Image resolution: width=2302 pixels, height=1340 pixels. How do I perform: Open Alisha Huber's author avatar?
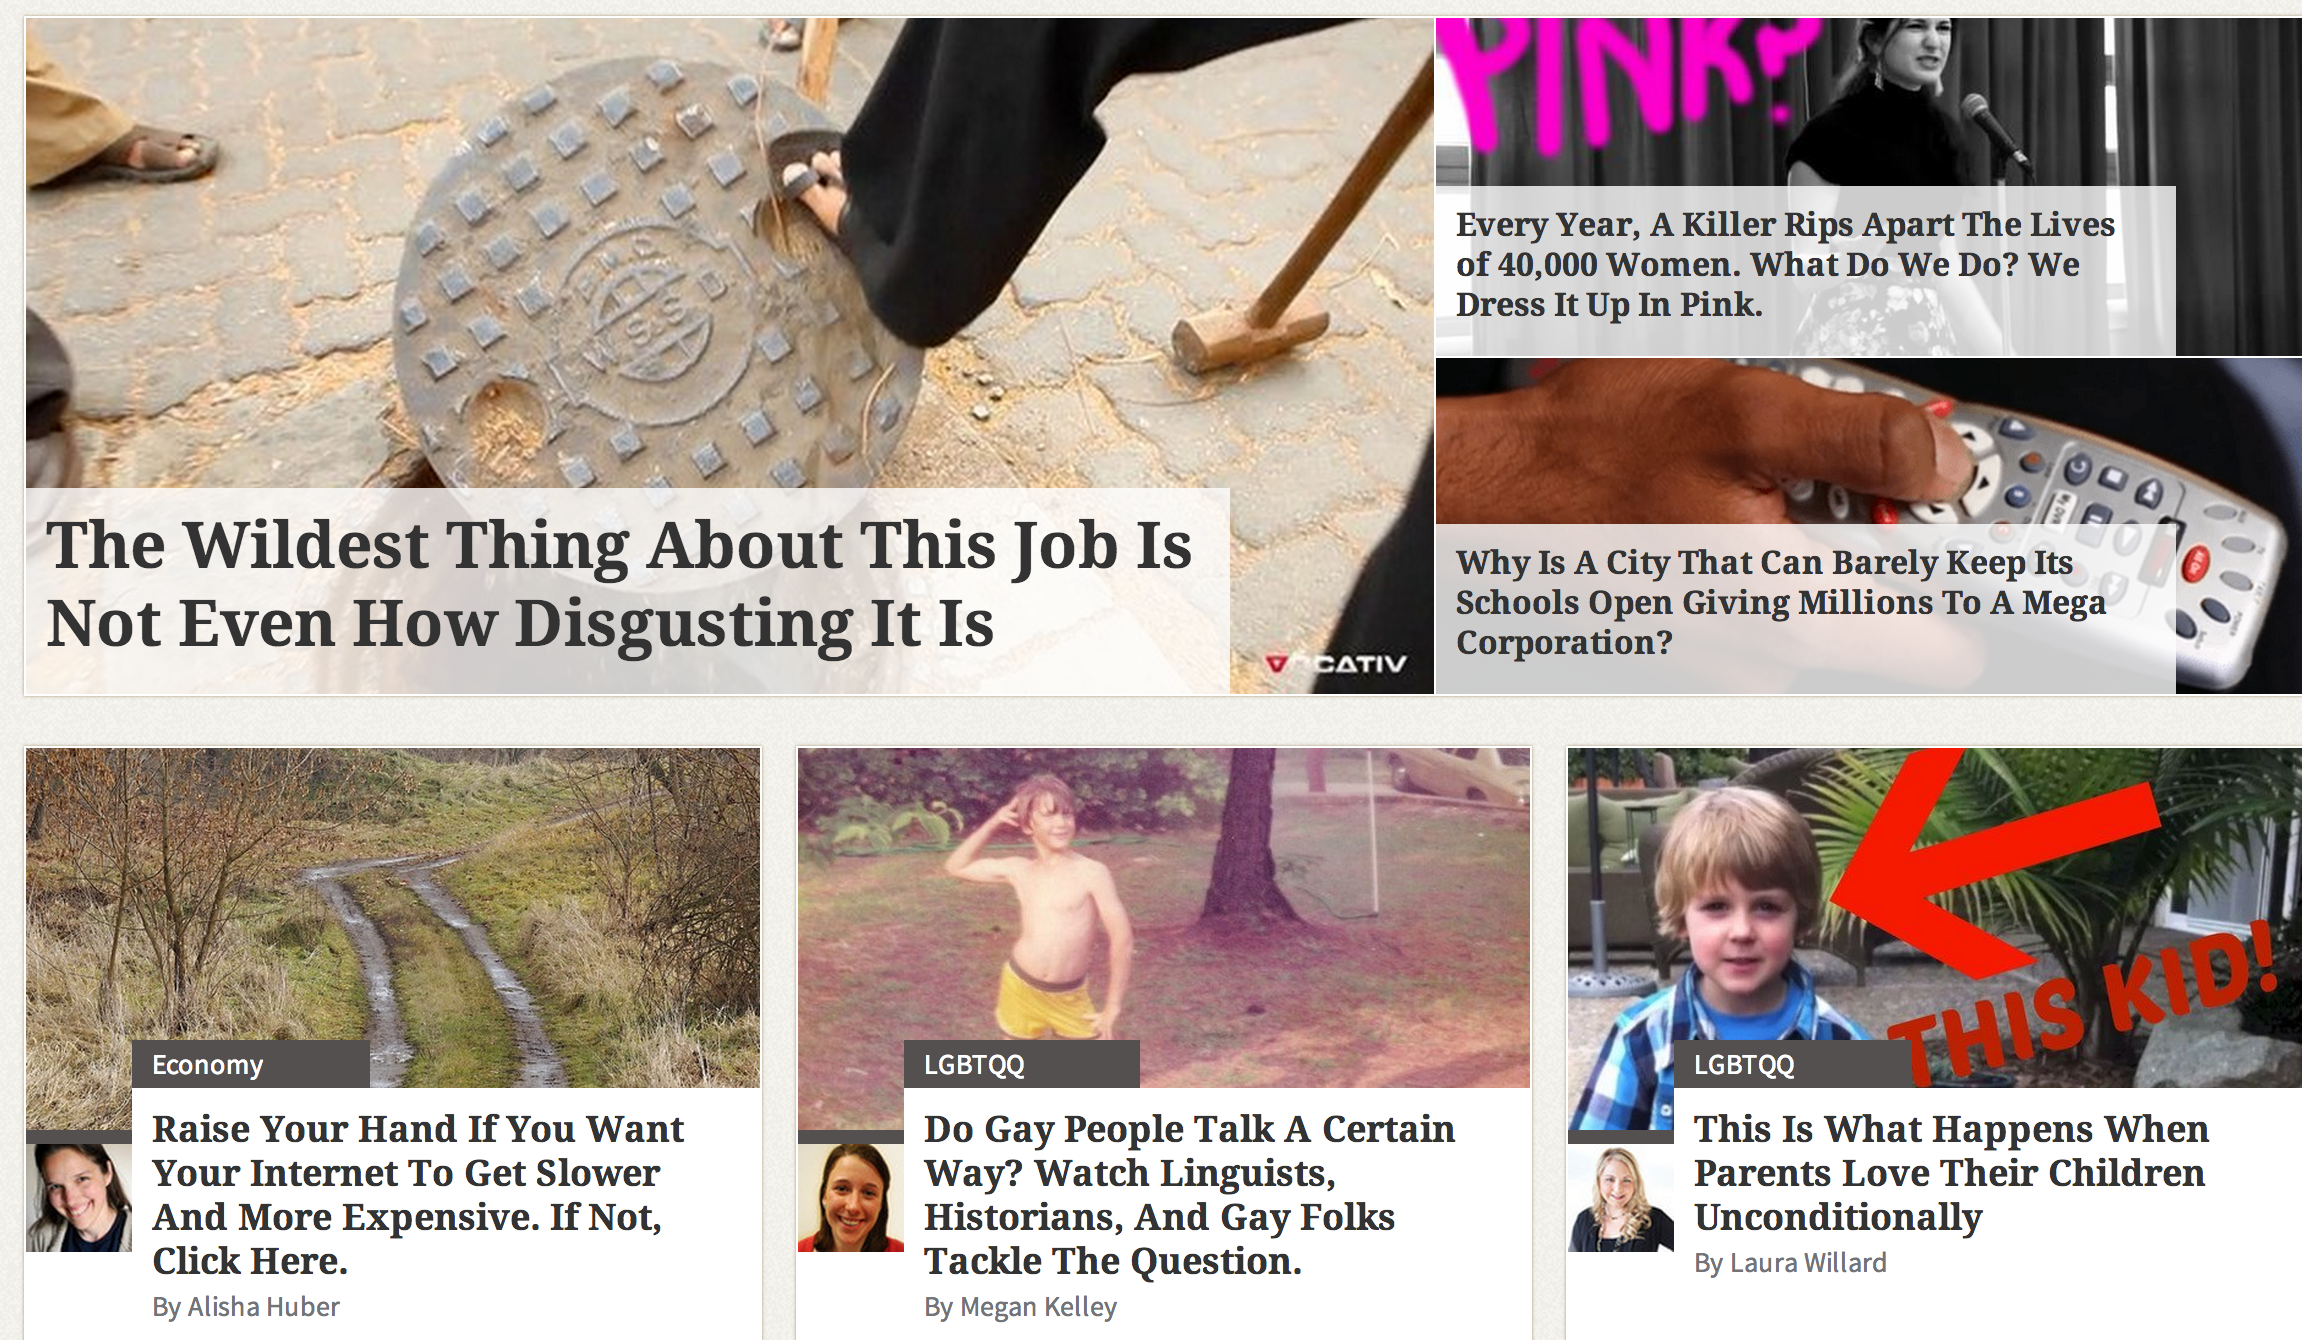(x=79, y=1197)
